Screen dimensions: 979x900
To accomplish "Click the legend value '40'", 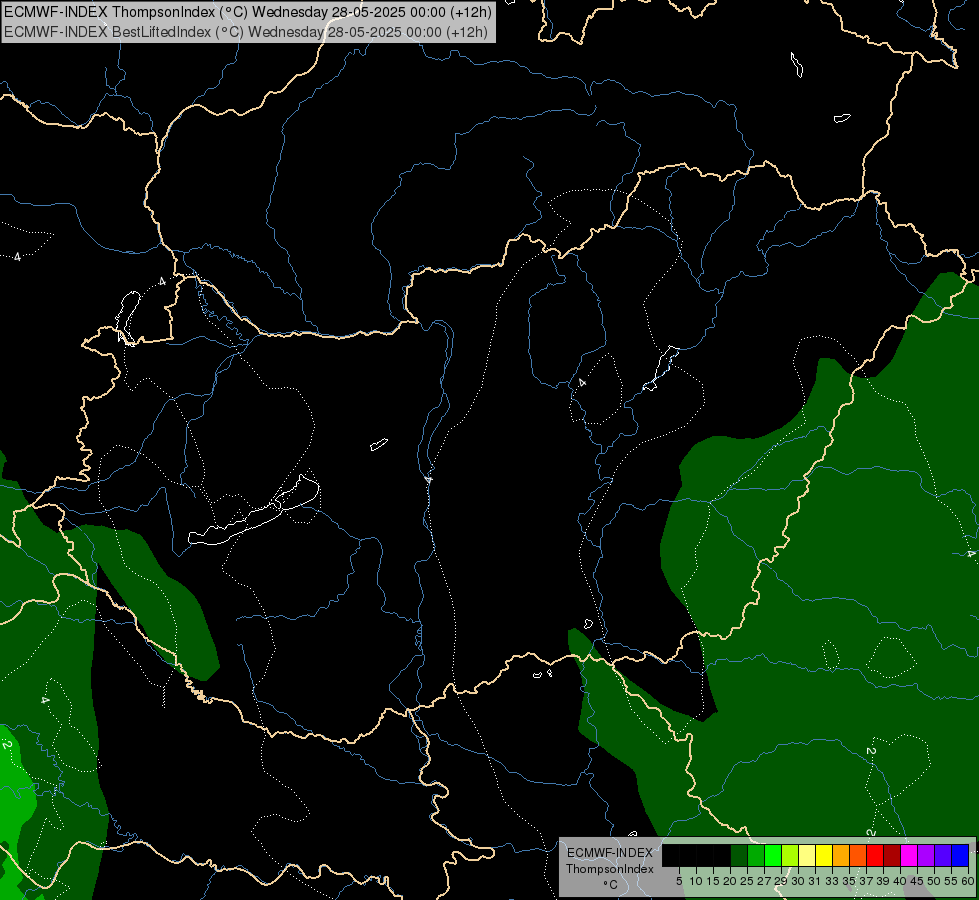I will [899, 881].
